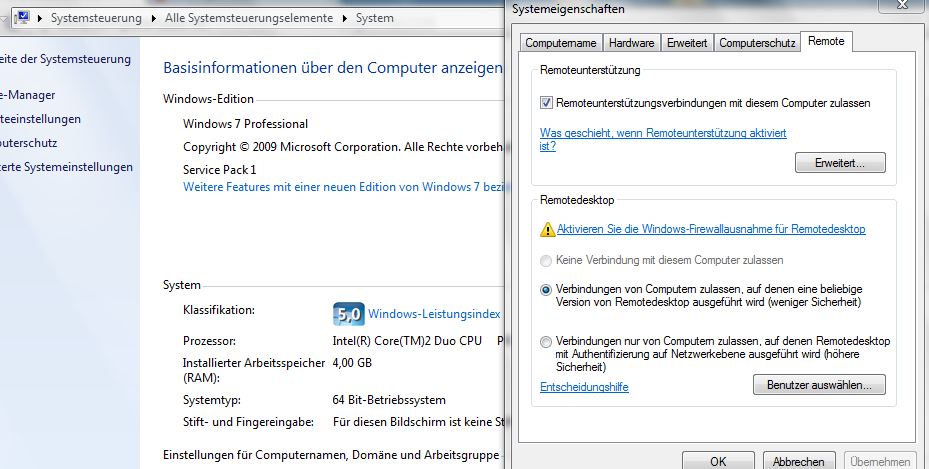Open 'Was geschieht, wenn Remoteunterstützung aktiviert ist?' link
The height and width of the screenshot is (469, 929).
click(x=663, y=139)
